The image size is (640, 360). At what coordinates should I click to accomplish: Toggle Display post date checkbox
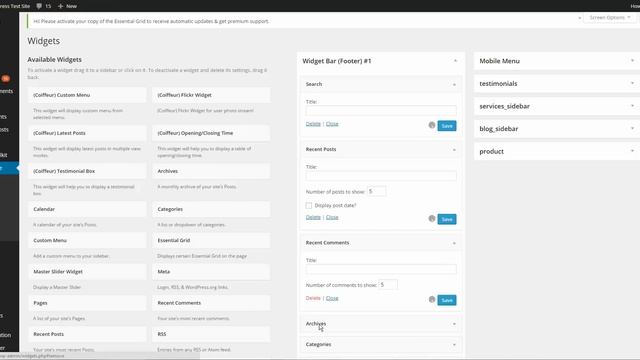tap(309, 205)
